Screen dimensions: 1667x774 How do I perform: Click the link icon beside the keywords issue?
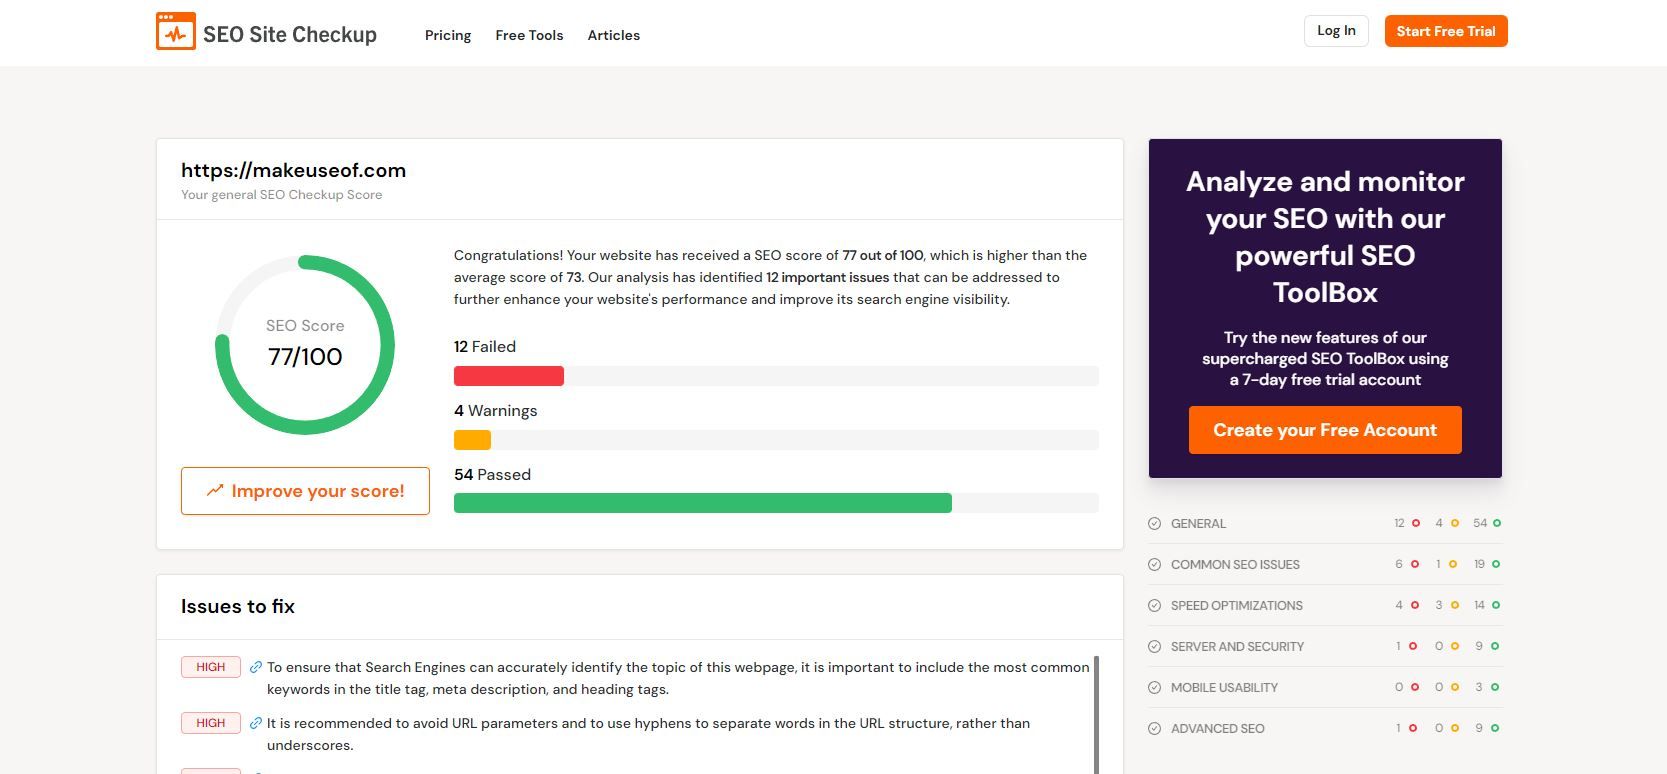pos(256,667)
